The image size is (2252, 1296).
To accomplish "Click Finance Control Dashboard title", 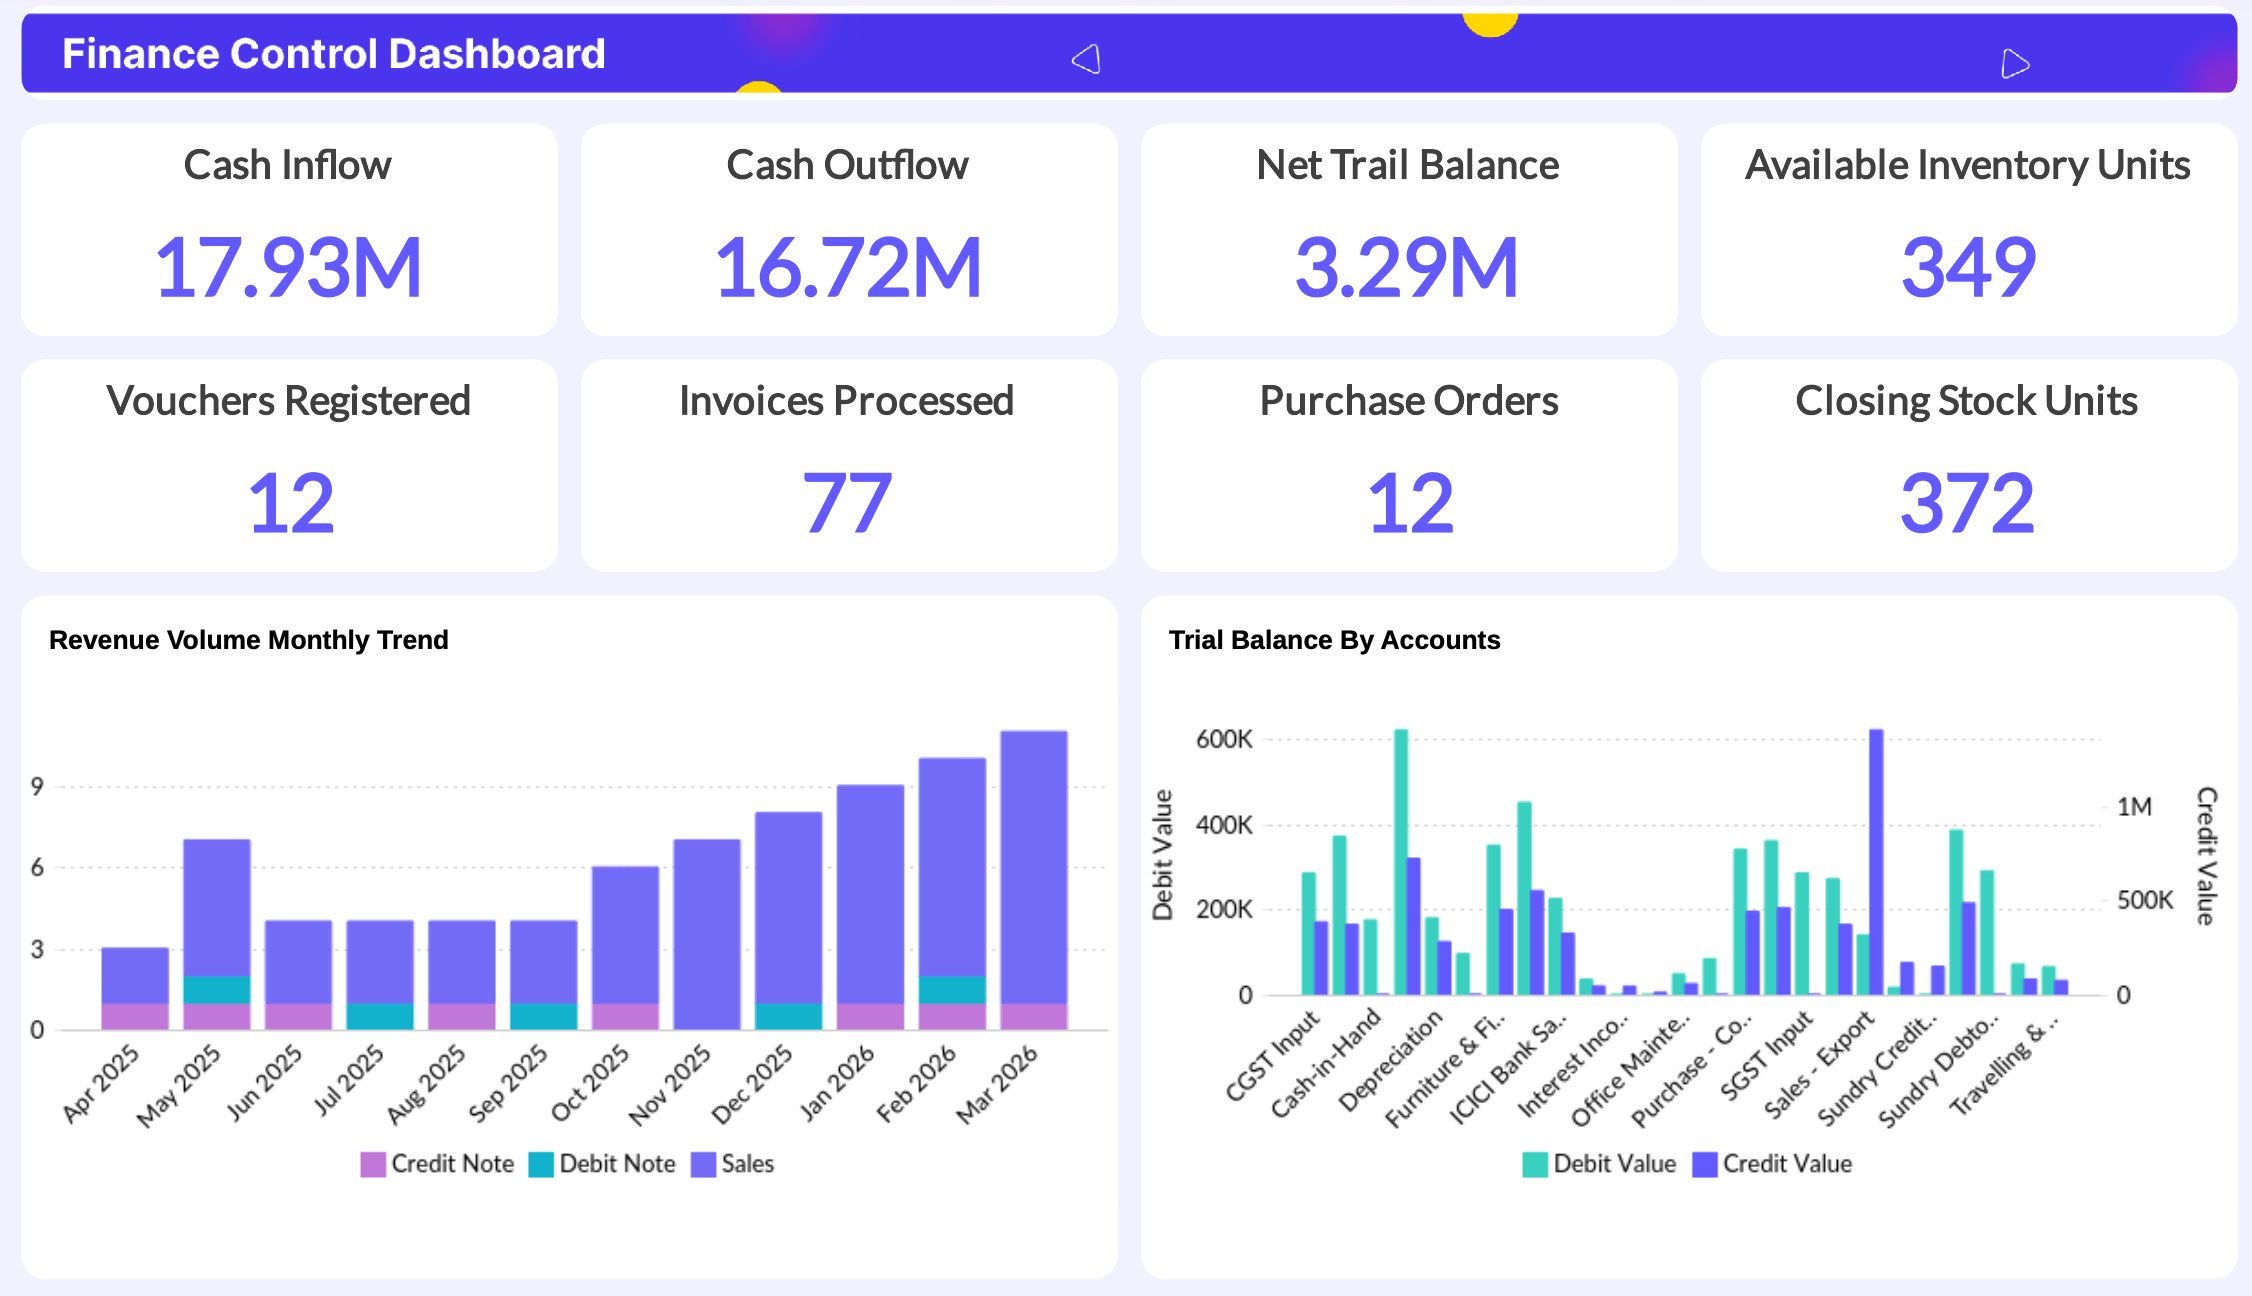I will click(x=334, y=54).
